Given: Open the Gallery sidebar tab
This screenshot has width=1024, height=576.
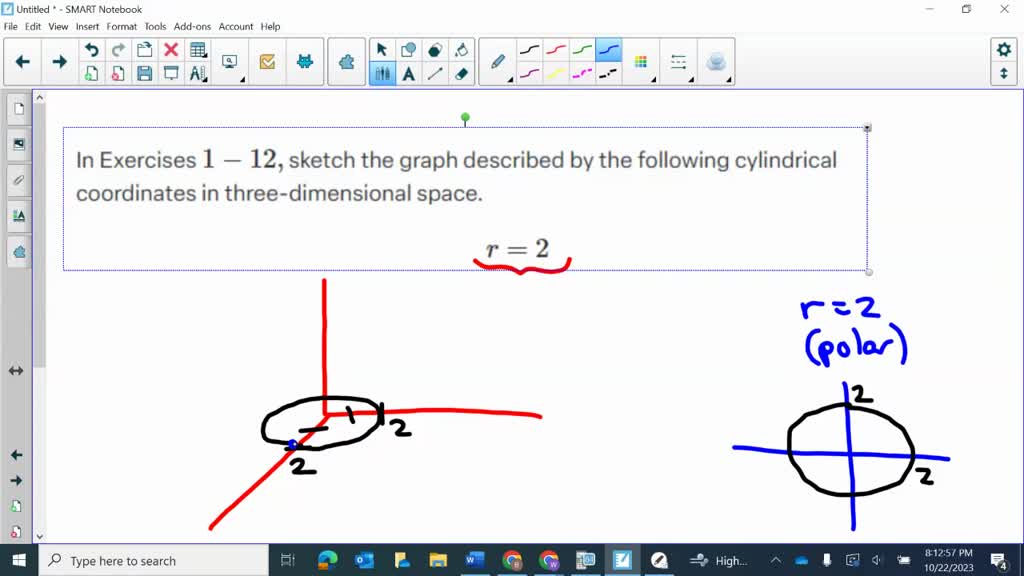Looking at the screenshot, I should [18, 144].
